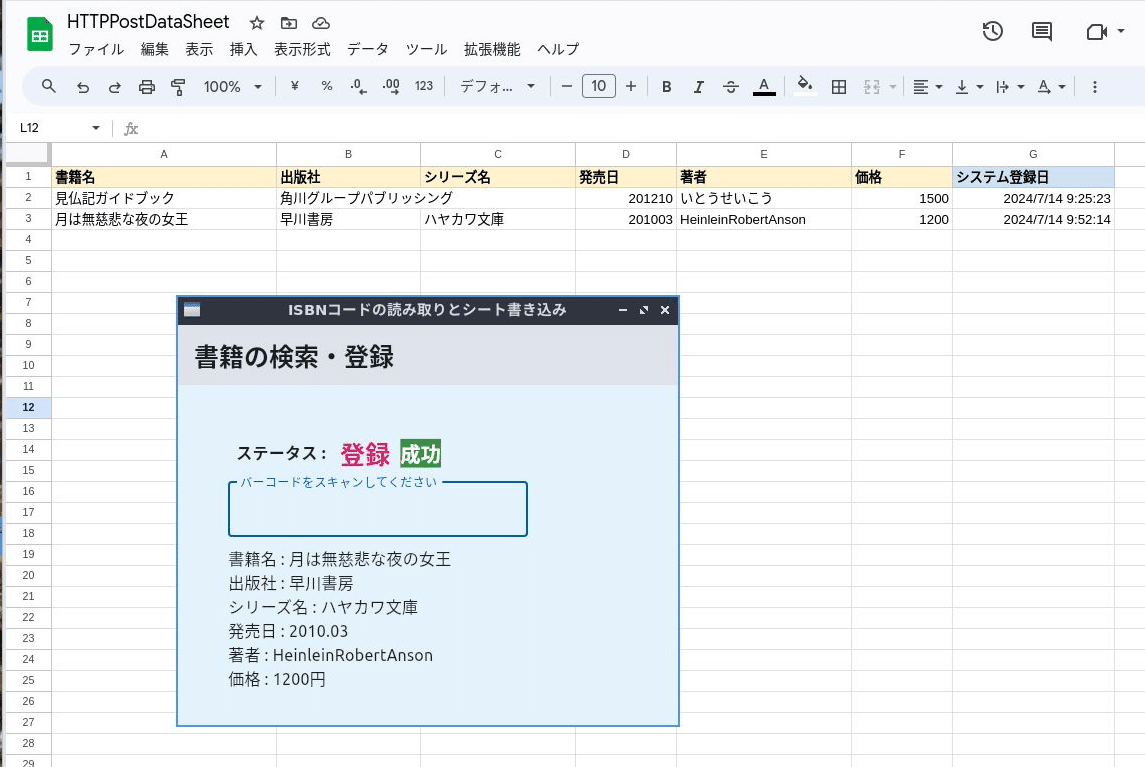Click the font size input box
Image resolution: width=1145 pixels, height=767 pixels.
(x=599, y=86)
